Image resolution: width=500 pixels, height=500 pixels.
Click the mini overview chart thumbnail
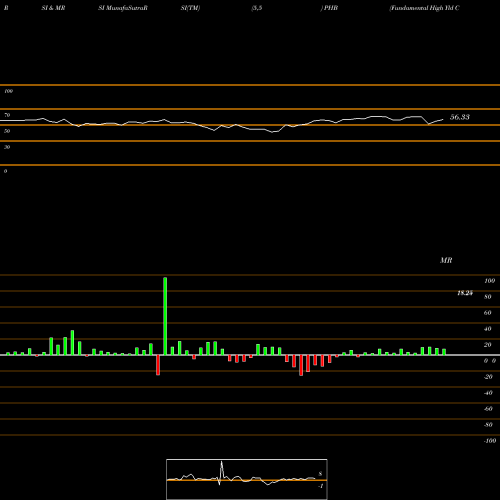point(247,479)
